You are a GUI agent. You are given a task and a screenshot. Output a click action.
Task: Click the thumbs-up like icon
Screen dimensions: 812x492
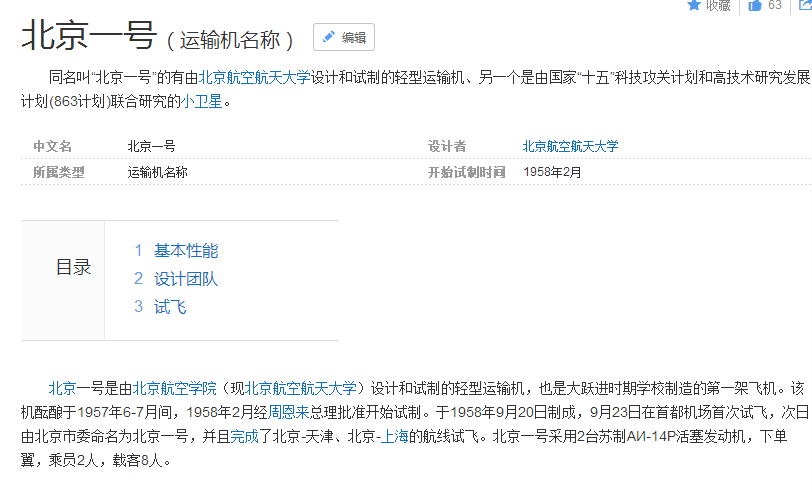[754, 5]
